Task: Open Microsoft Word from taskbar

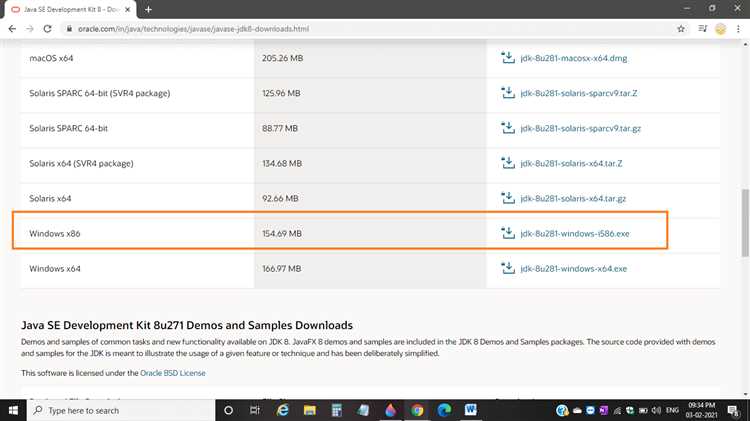Action: click(x=471, y=410)
